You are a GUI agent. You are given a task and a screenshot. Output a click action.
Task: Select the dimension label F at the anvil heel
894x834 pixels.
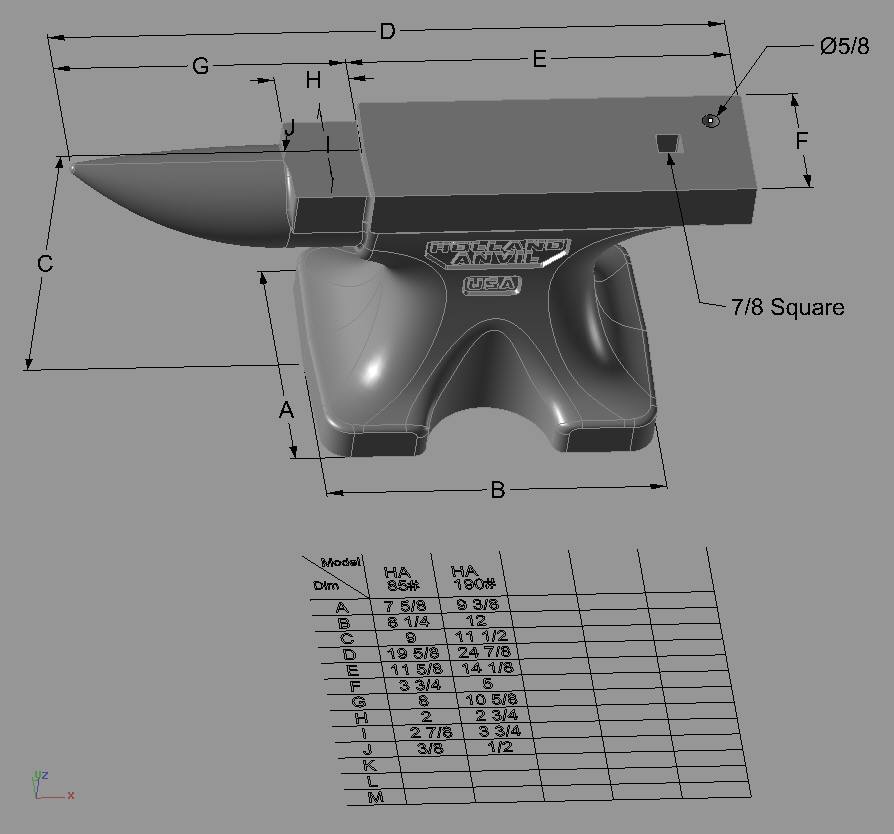[x=802, y=140]
